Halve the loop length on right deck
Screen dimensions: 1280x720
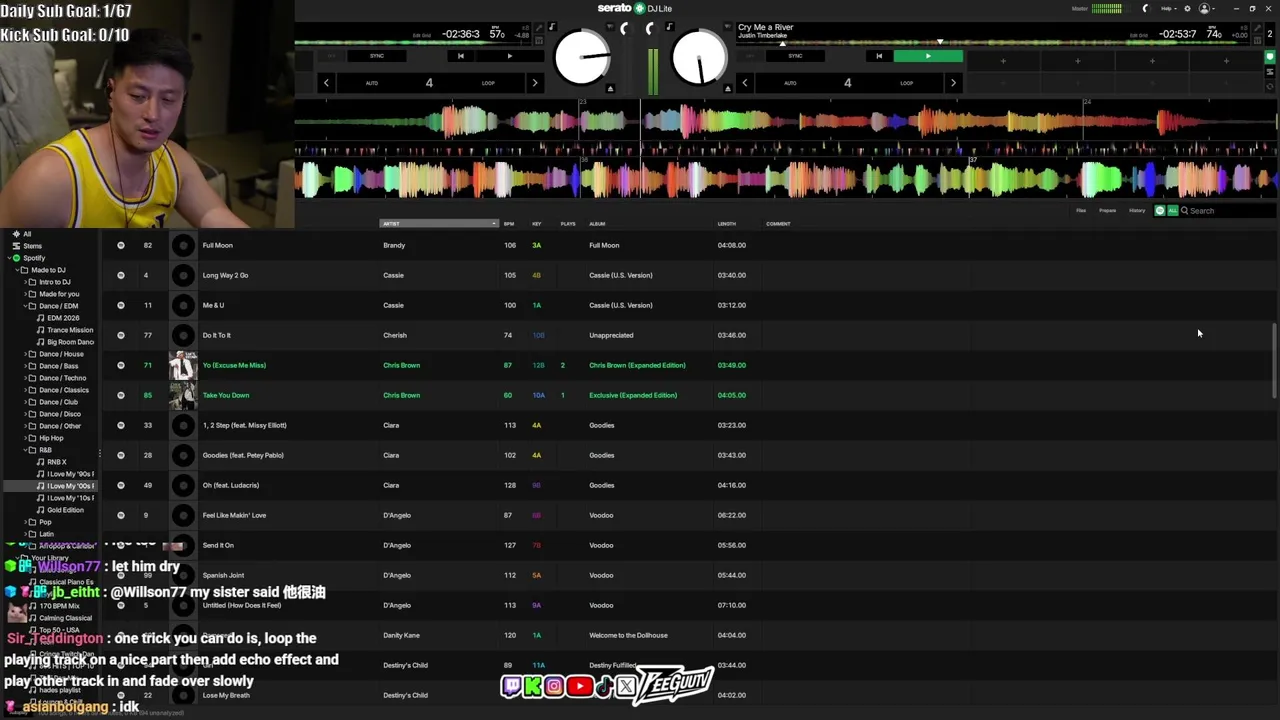[744, 83]
